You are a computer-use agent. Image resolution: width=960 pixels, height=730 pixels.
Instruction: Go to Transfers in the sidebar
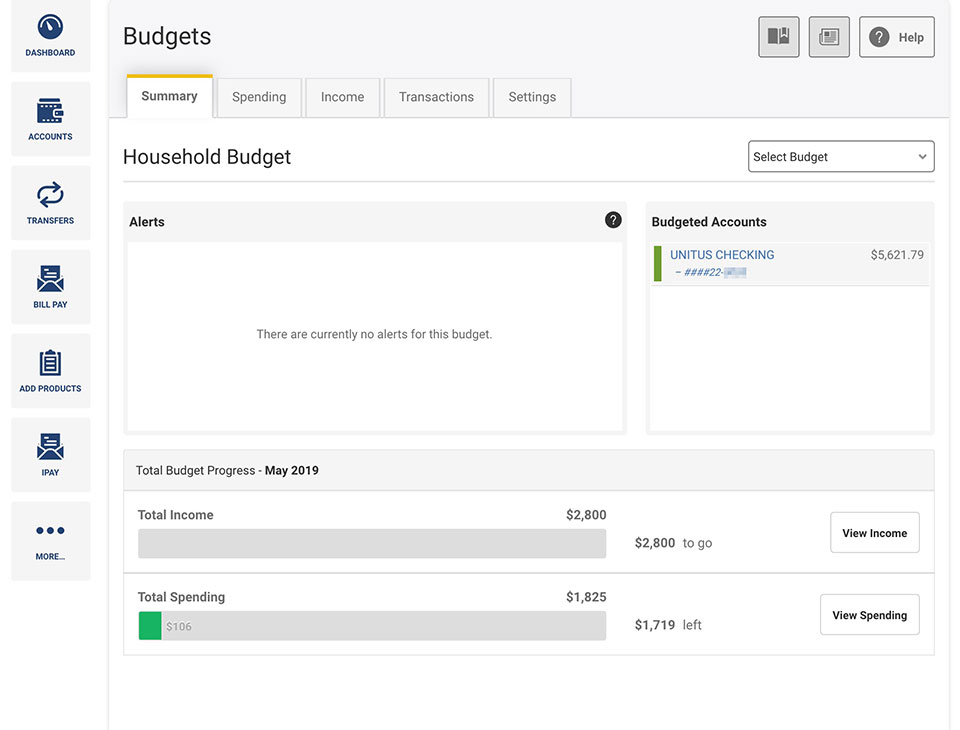[x=50, y=203]
